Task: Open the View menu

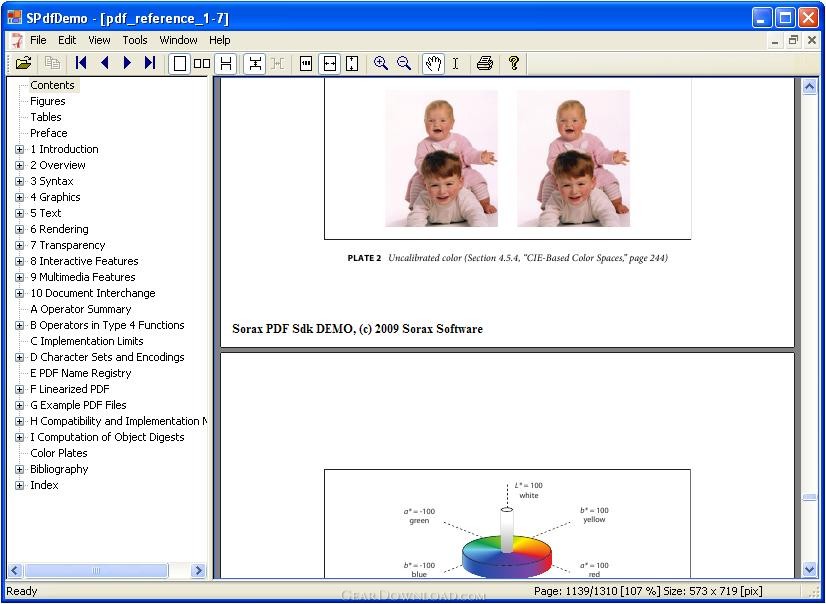Action: click(x=99, y=40)
